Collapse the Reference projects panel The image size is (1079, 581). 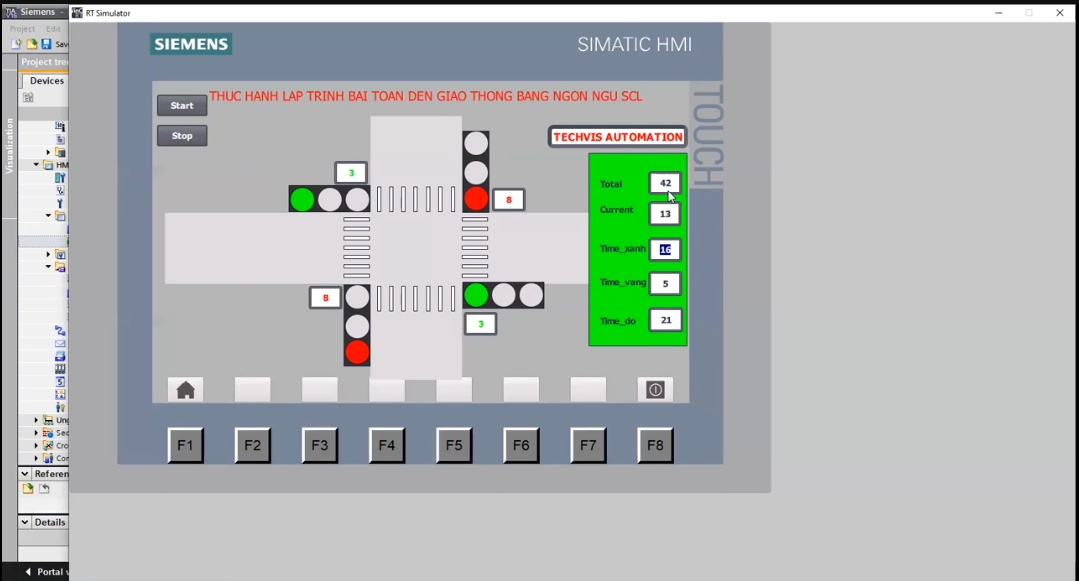tap(25, 474)
